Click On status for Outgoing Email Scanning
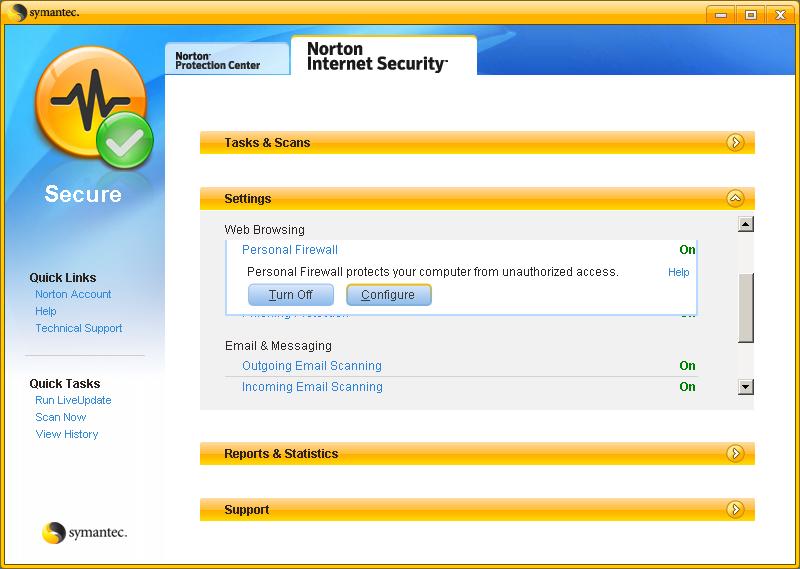The width and height of the screenshot is (800, 569). (x=687, y=366)
